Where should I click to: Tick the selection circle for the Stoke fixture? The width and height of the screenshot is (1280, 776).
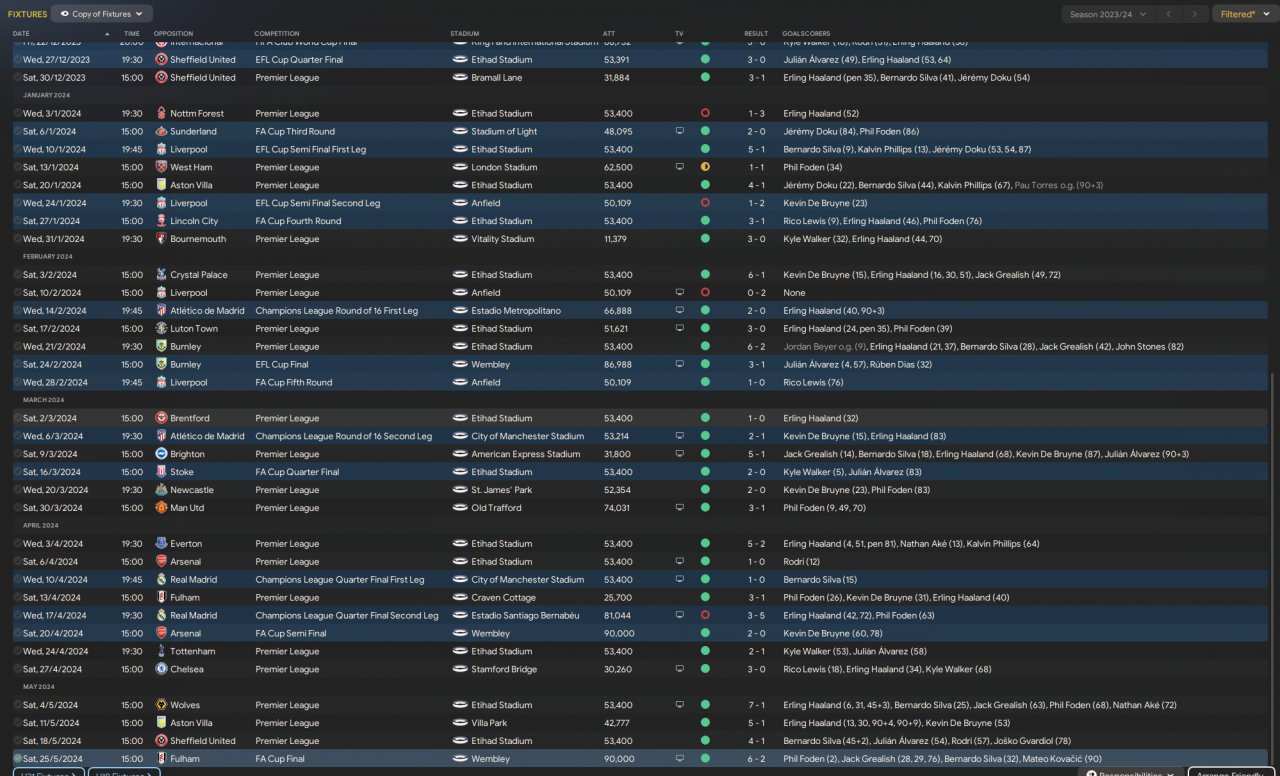coord(18,472)
